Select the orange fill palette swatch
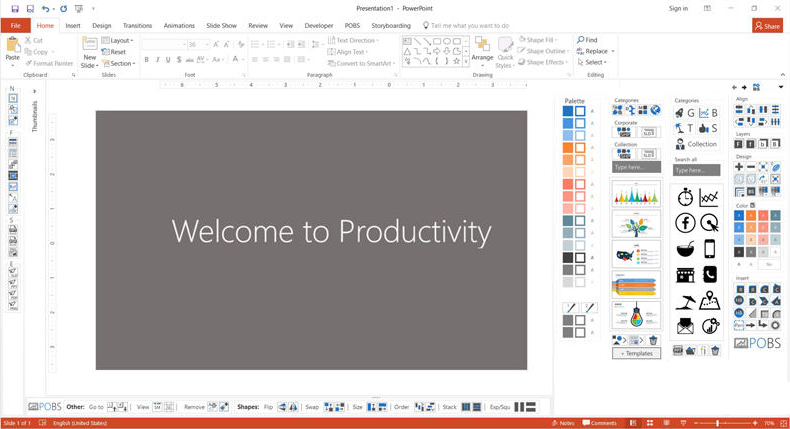790x429 pixels. pos(568,148)
